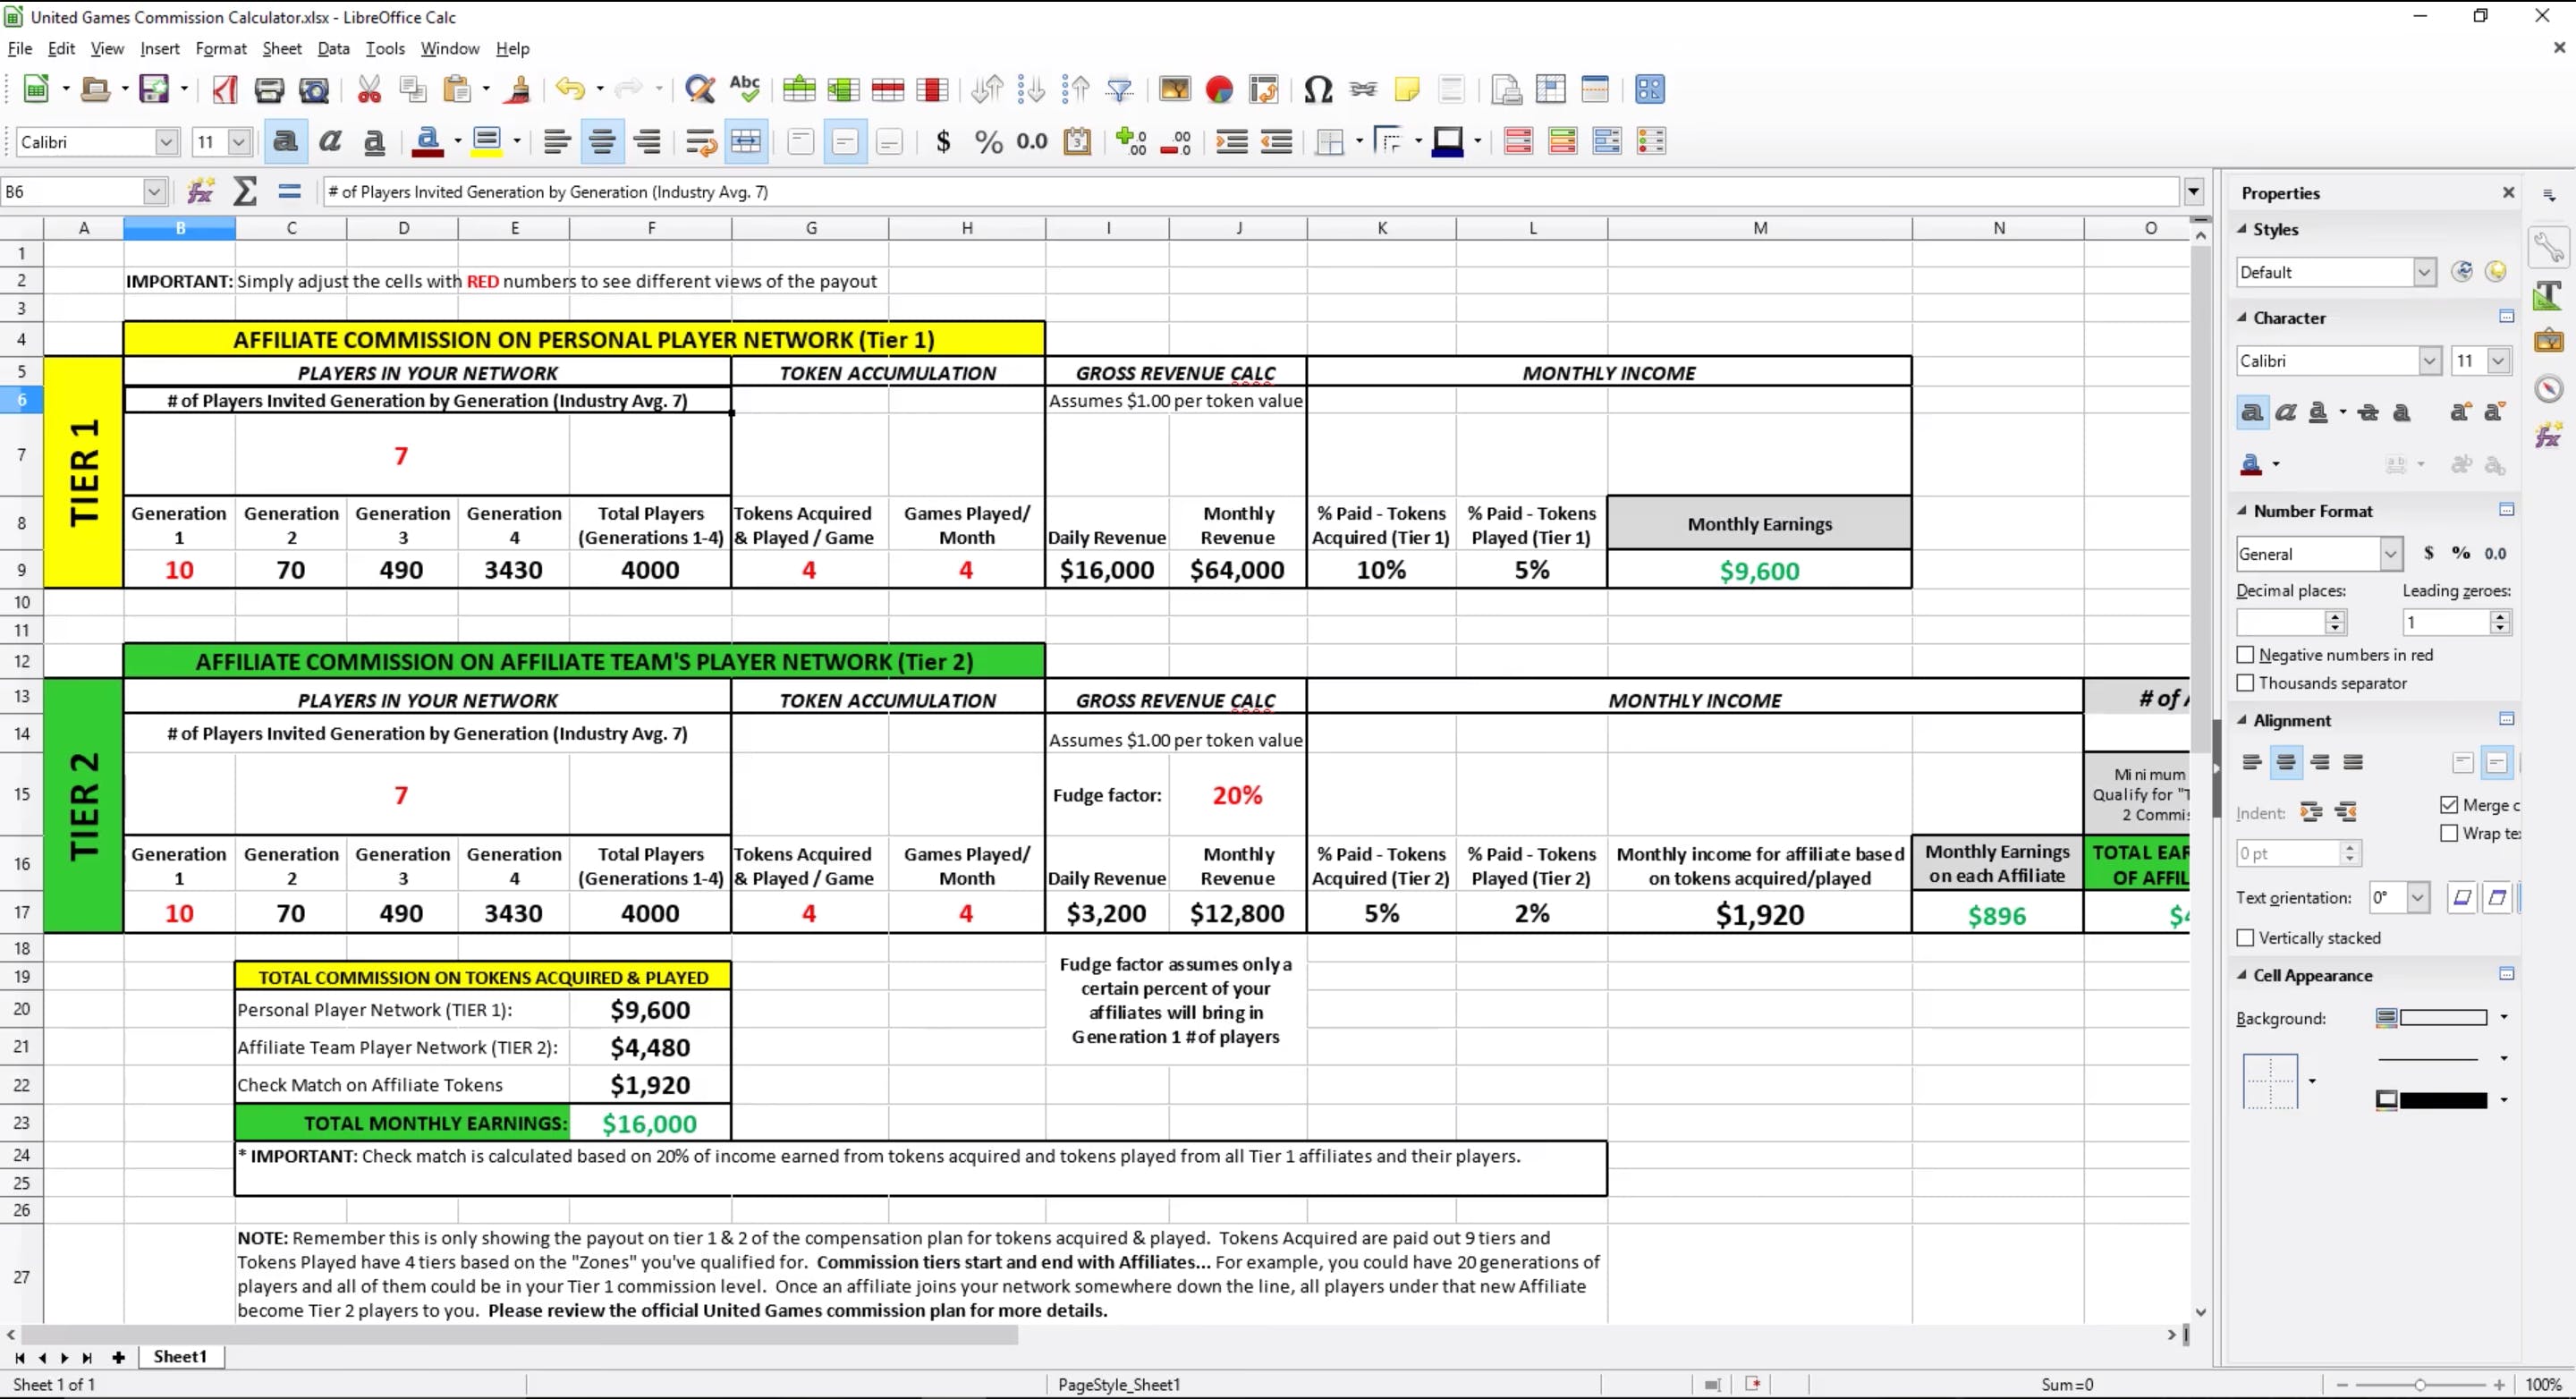Screen dimensions: 2576x1399
Task: Adjust the zoom slider
Action: click(2420, 1385)
